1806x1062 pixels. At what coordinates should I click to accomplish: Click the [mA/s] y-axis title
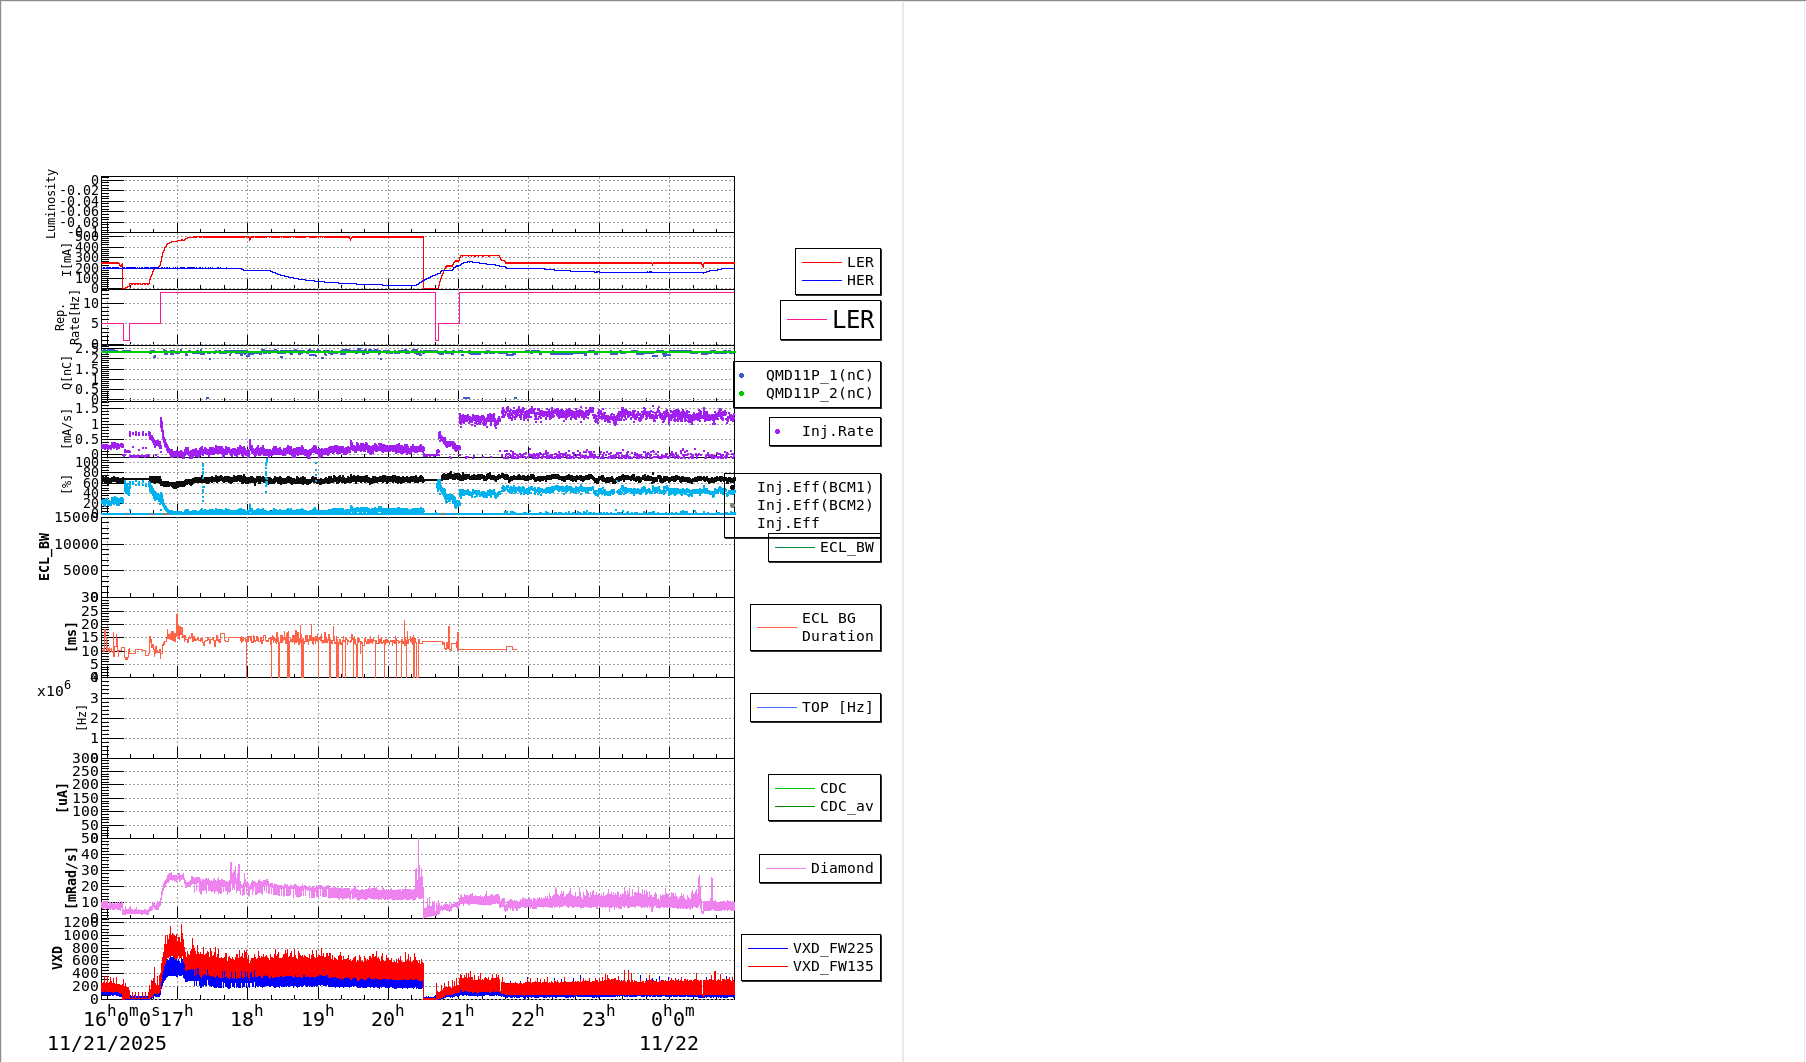(x=66, y=428)
